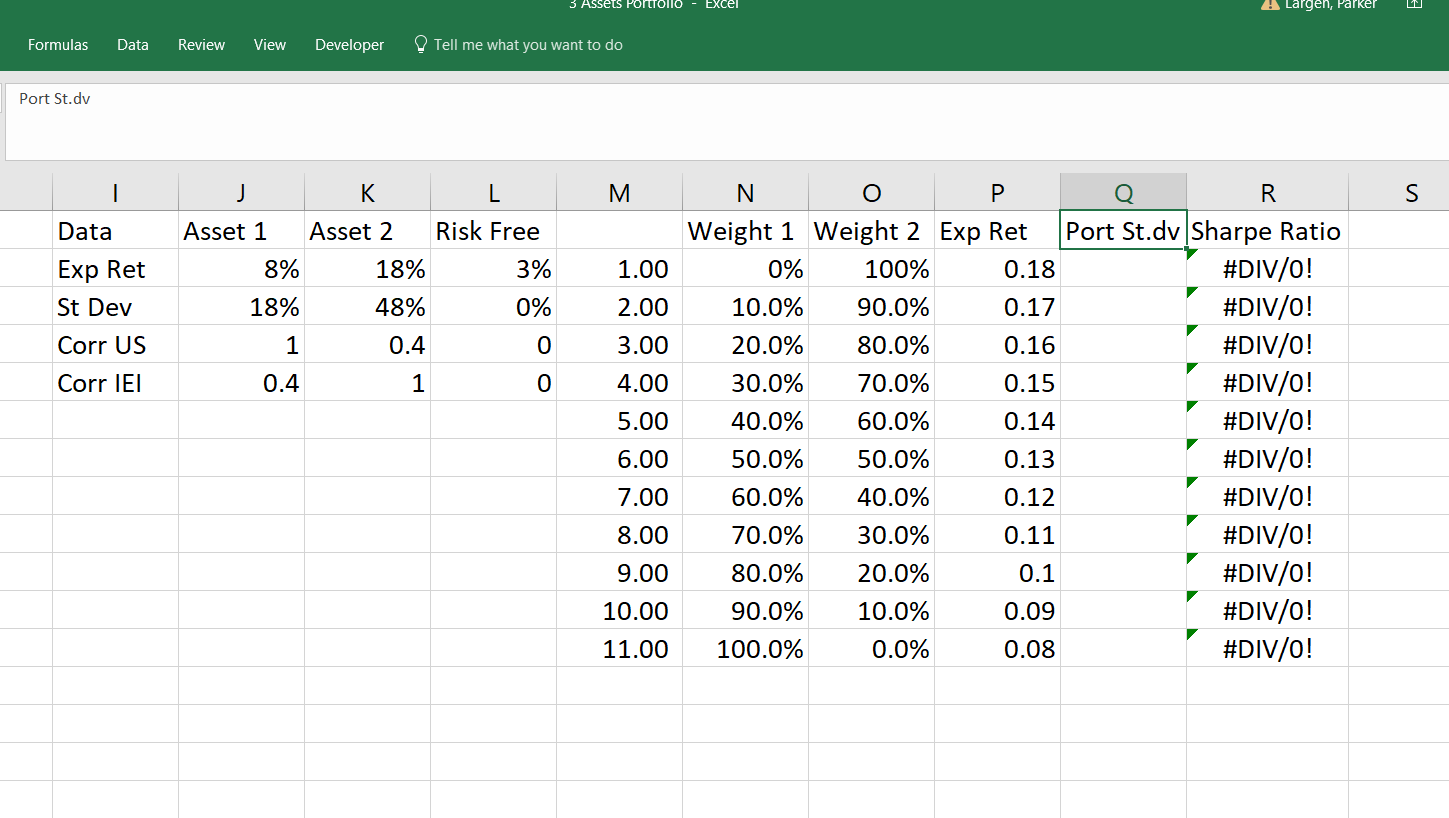Open the Review tab
The height and width of the screenshot is (818, 1449).
coord(200,44)
